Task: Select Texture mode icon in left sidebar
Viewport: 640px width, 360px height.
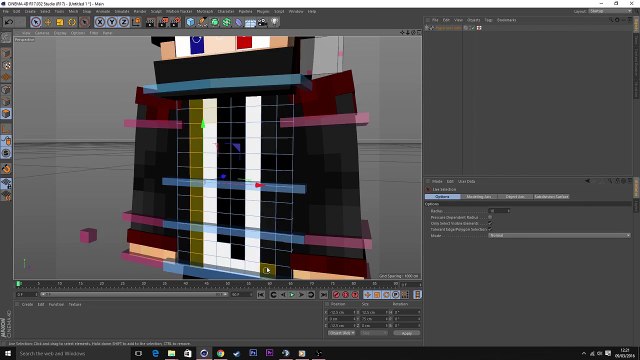Action: pyautogui.click(x=6, y=65)
